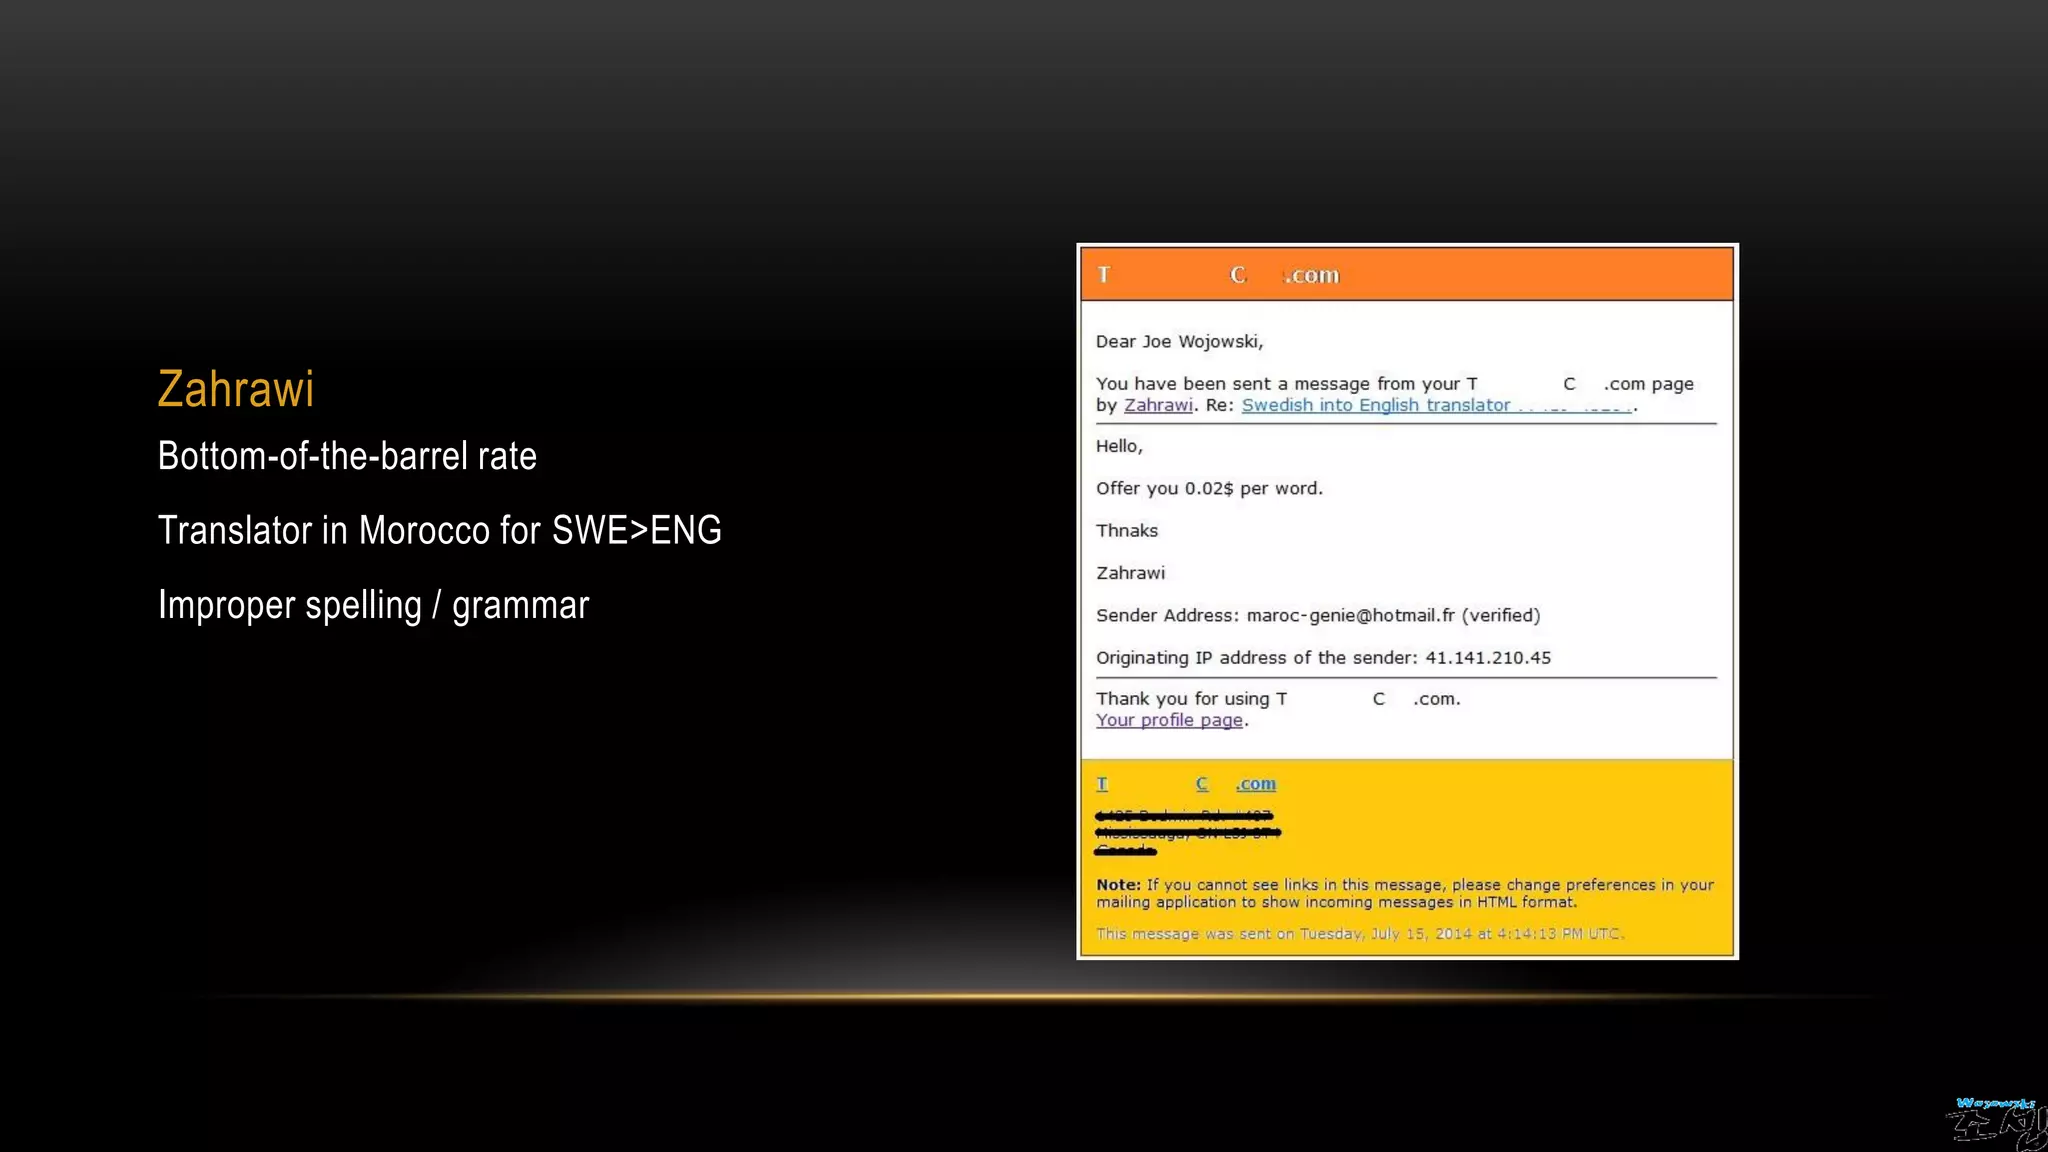Click the 'Note:' HTML format paragraph

[1405, 893]
